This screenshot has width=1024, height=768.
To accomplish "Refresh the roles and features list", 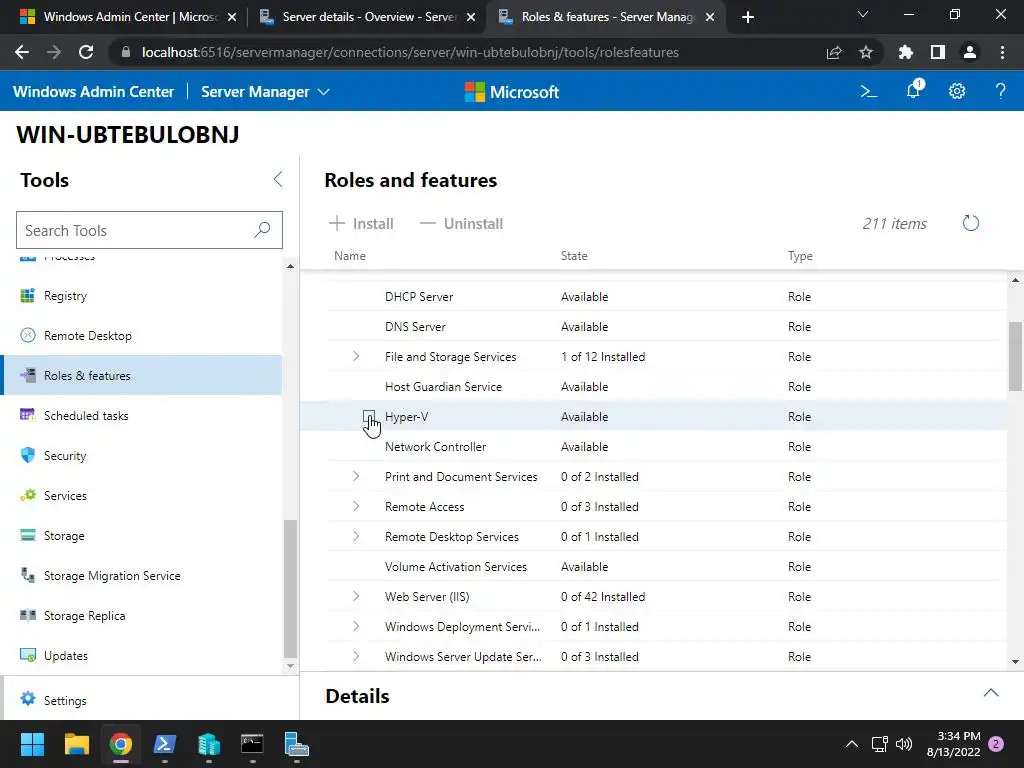I will pos(970,223).
